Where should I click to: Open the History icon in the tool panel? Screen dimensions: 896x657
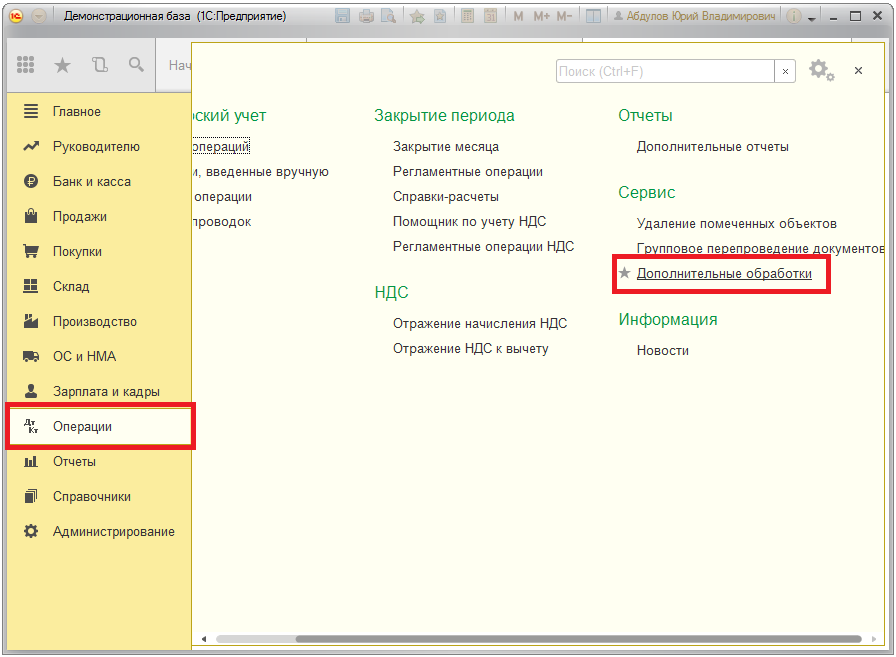[x=99, y=65]
